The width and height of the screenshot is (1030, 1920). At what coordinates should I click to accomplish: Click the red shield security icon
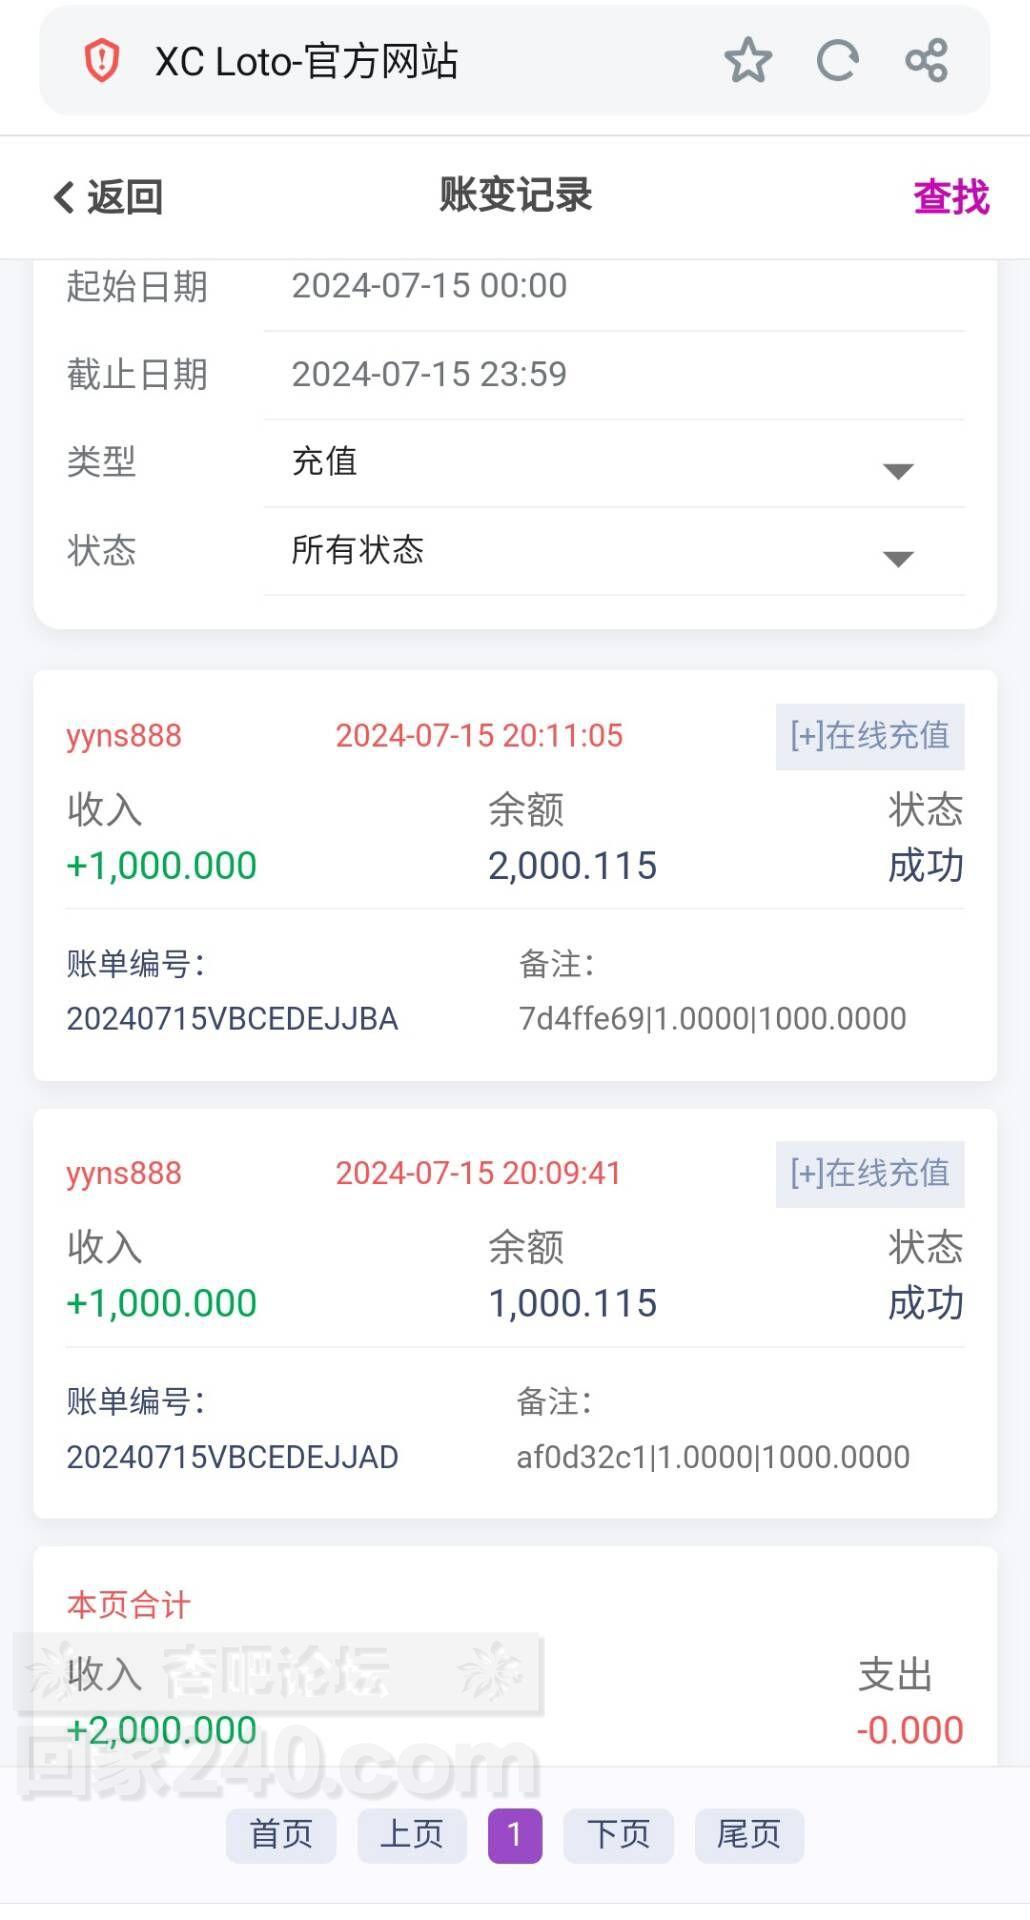[102, 61]
